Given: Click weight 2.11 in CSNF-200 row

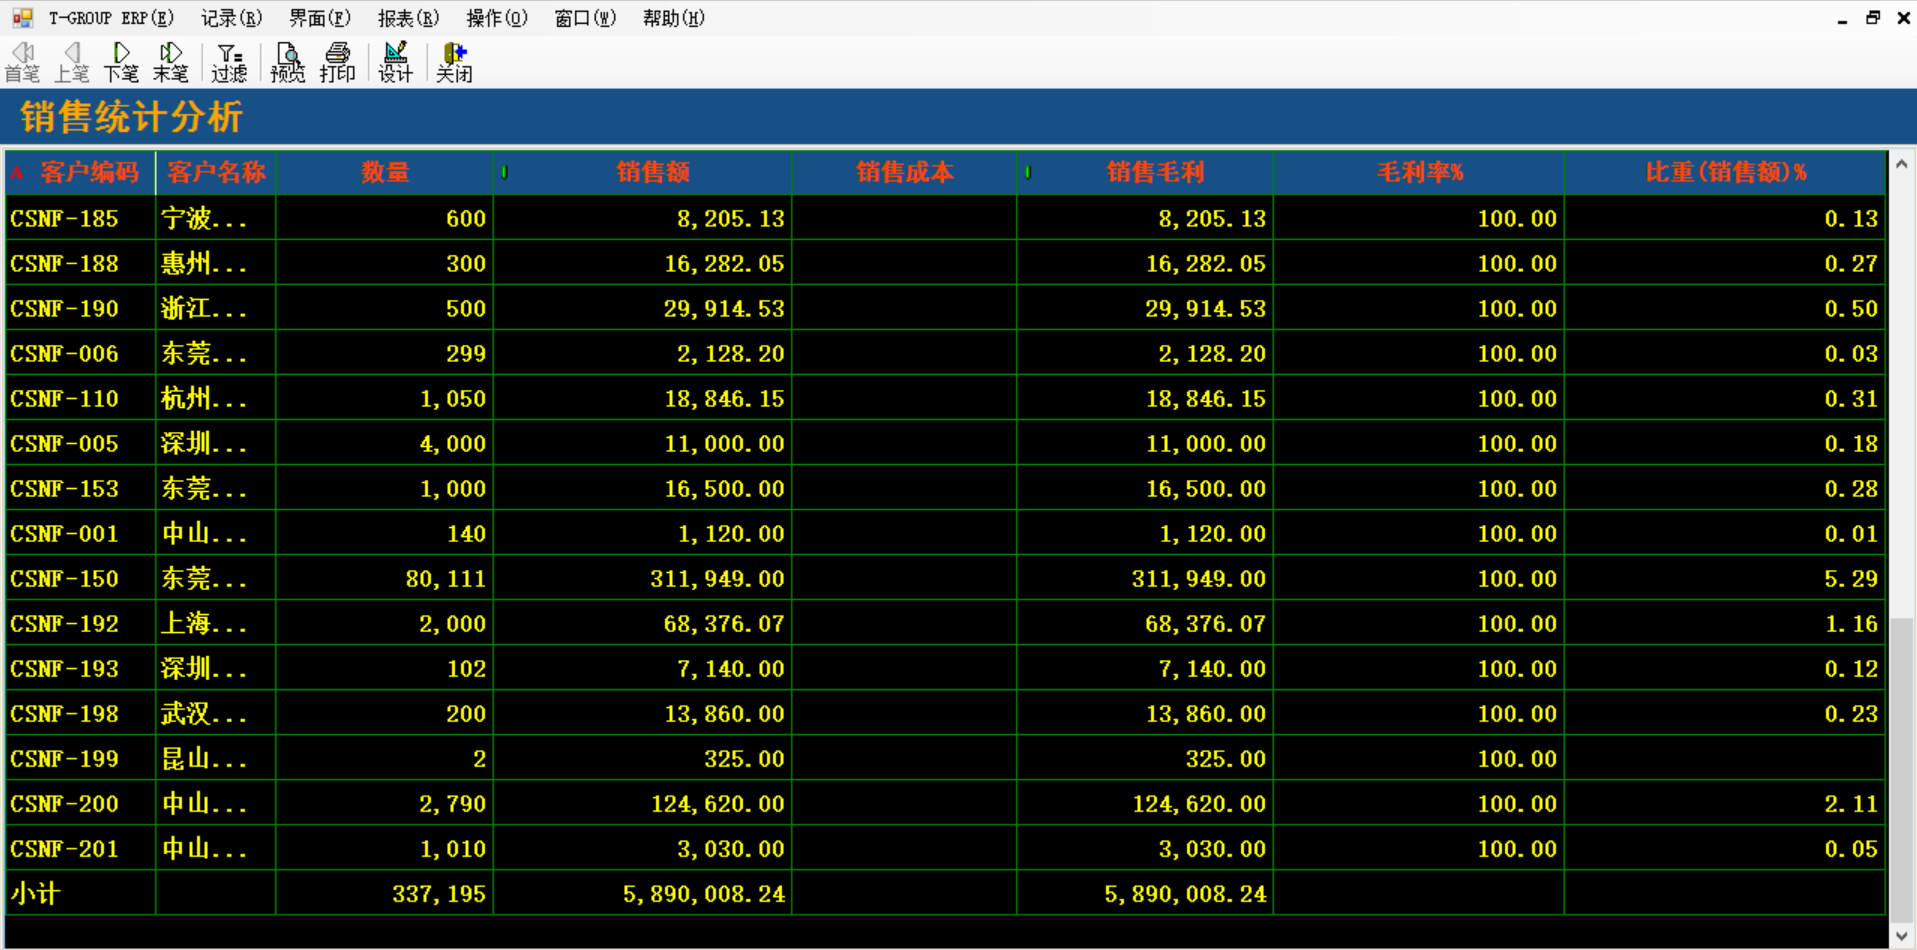Looking at the screenshot, I should [x=1851, y=804].
